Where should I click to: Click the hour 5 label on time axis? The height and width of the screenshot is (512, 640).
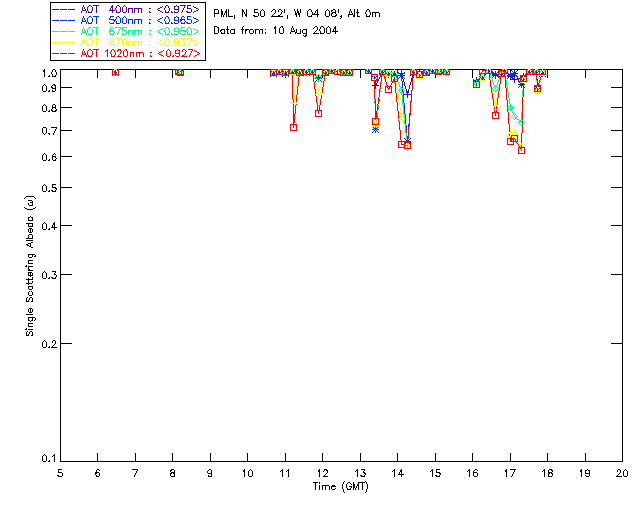(60, 473)
